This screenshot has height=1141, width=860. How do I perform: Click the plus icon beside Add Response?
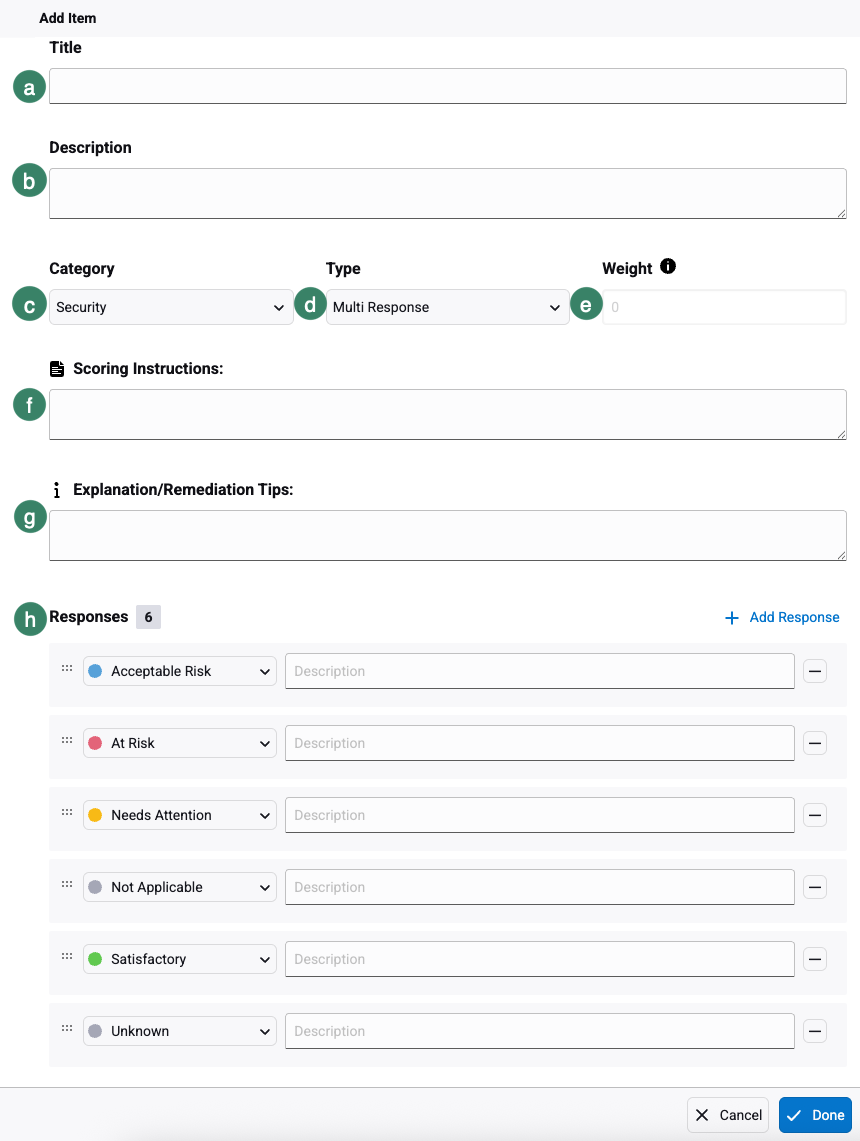point(730,617)
